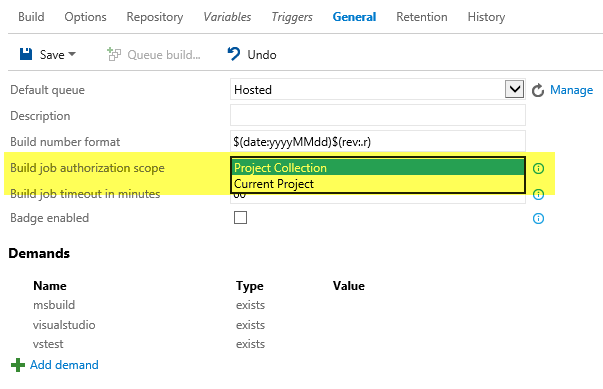Image resolution: width=603 pixels, height=389 pixels.
Task: Select the visualstudio demand row
Action: [x=64, y=325]
